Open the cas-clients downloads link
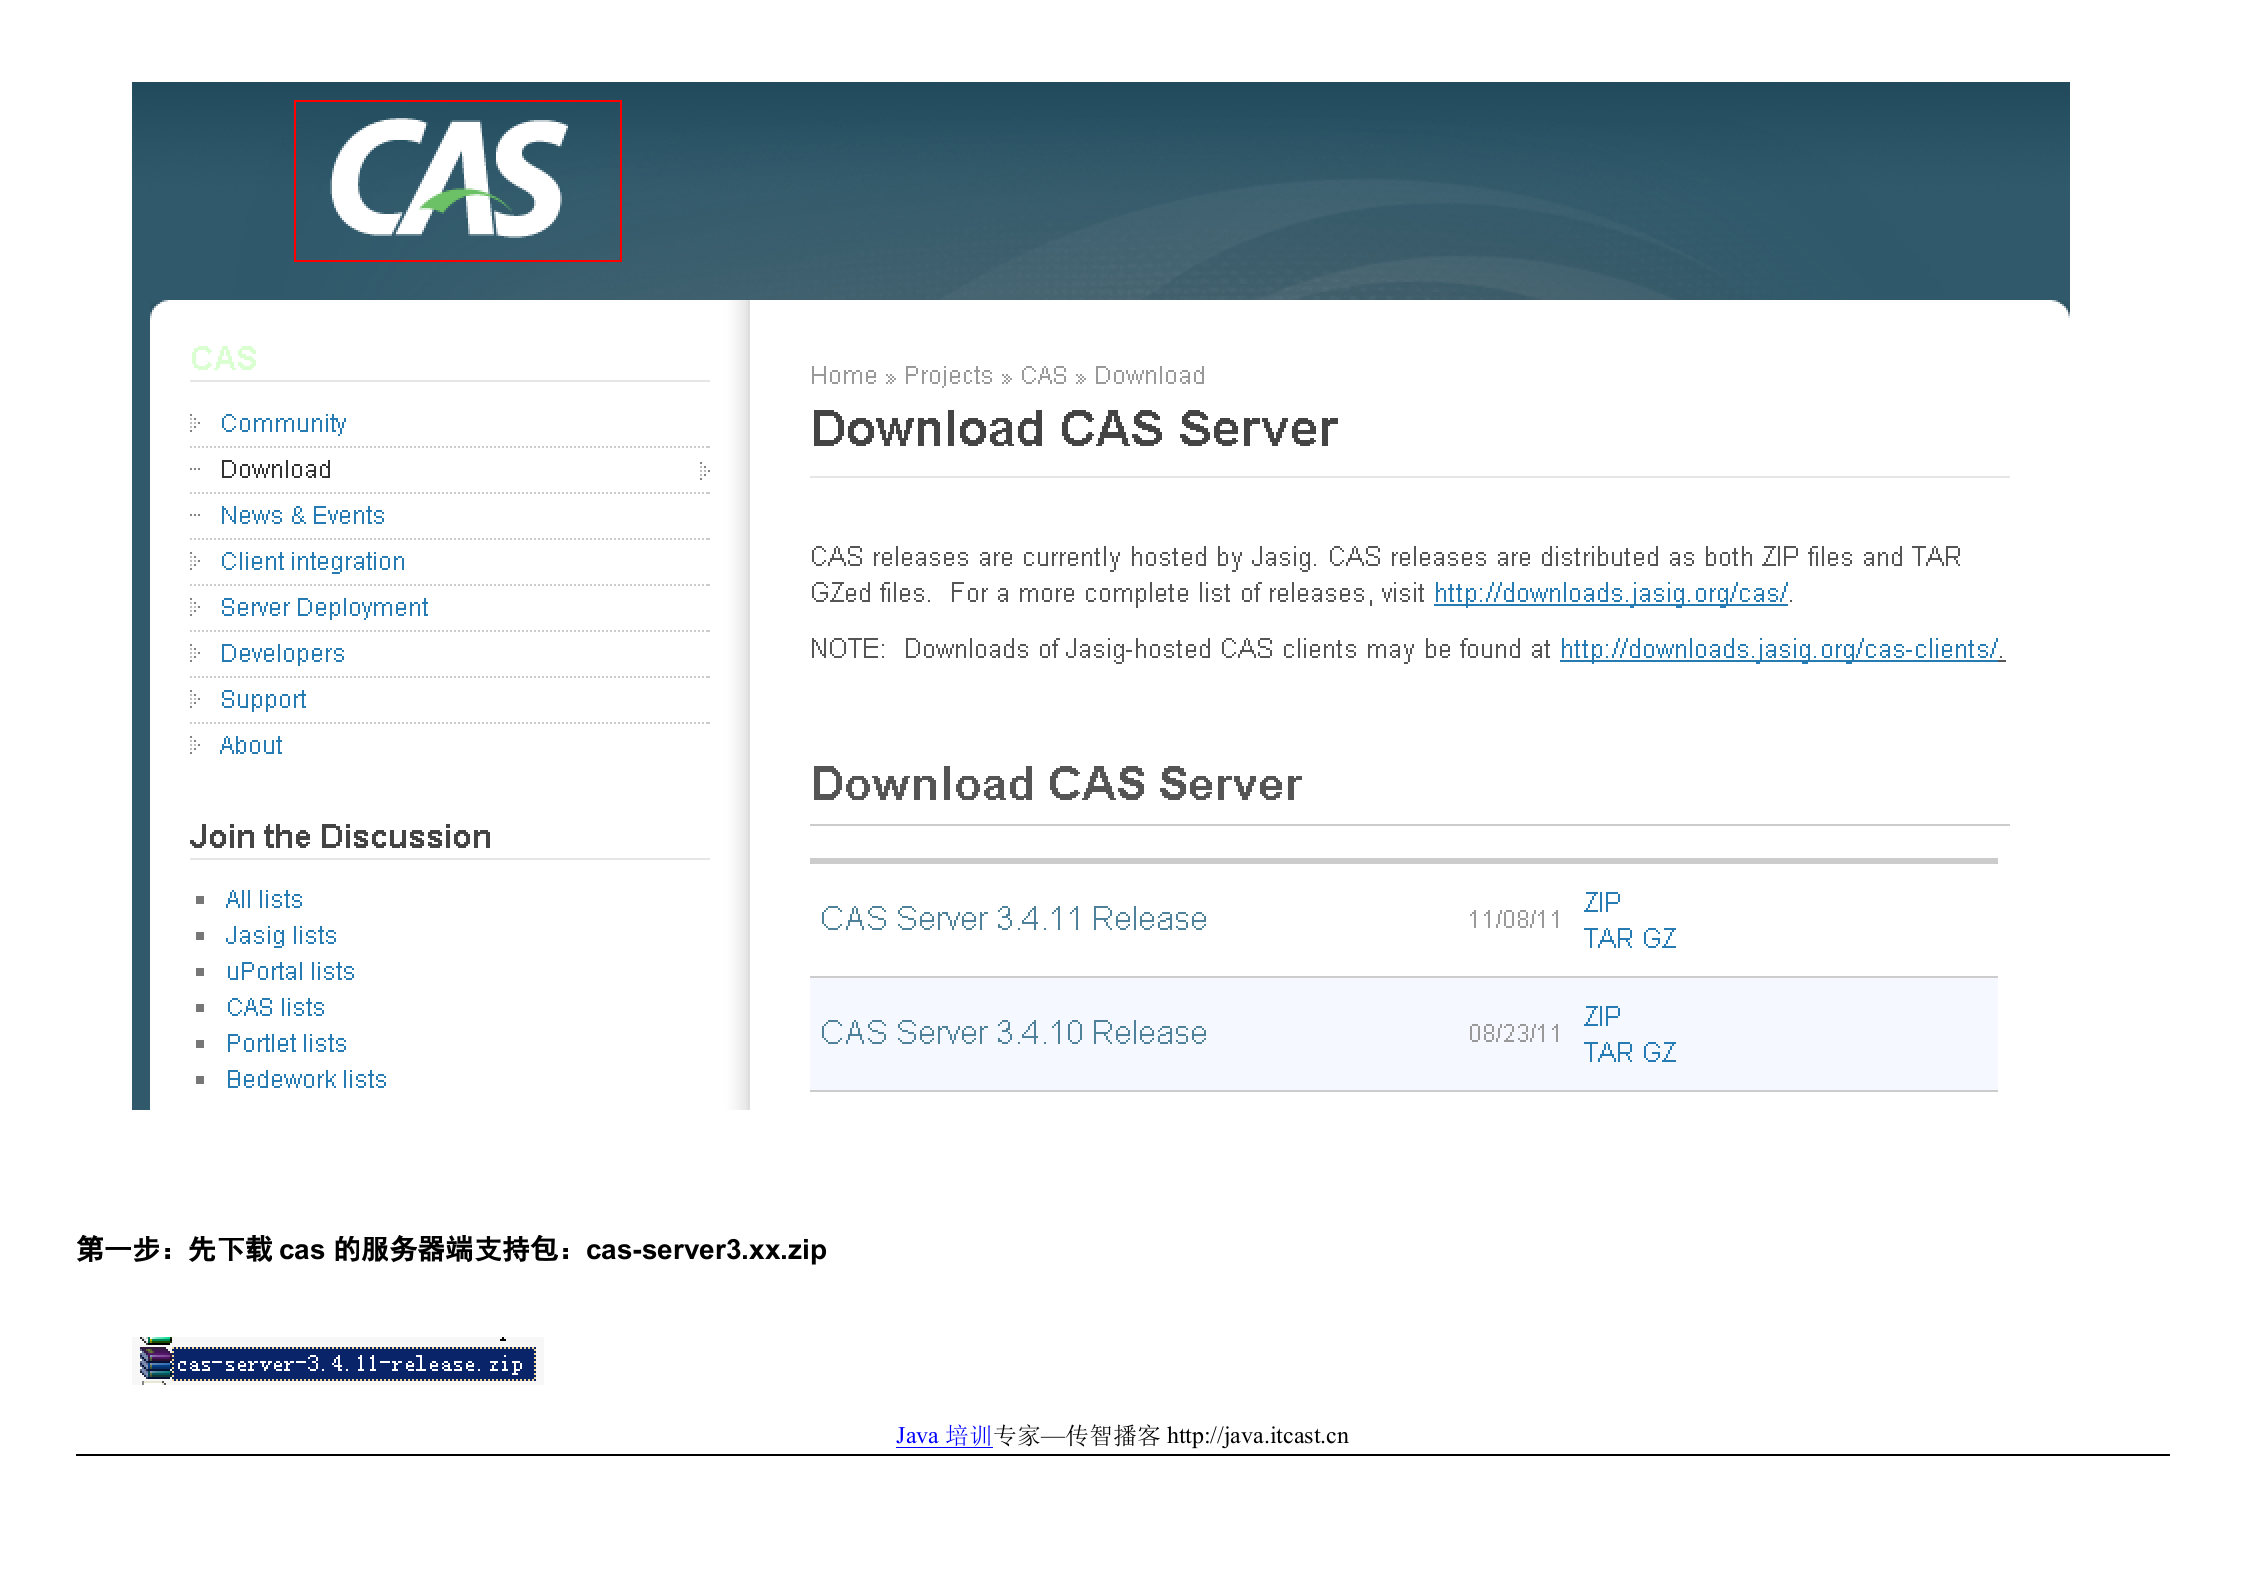The image size is (2245, 1587). 1782,649
